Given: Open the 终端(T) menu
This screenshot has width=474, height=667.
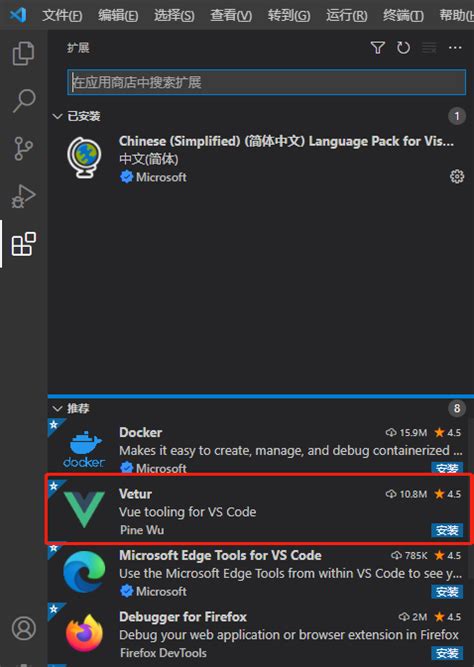Looking at the screenshot, I should [403, 16].
